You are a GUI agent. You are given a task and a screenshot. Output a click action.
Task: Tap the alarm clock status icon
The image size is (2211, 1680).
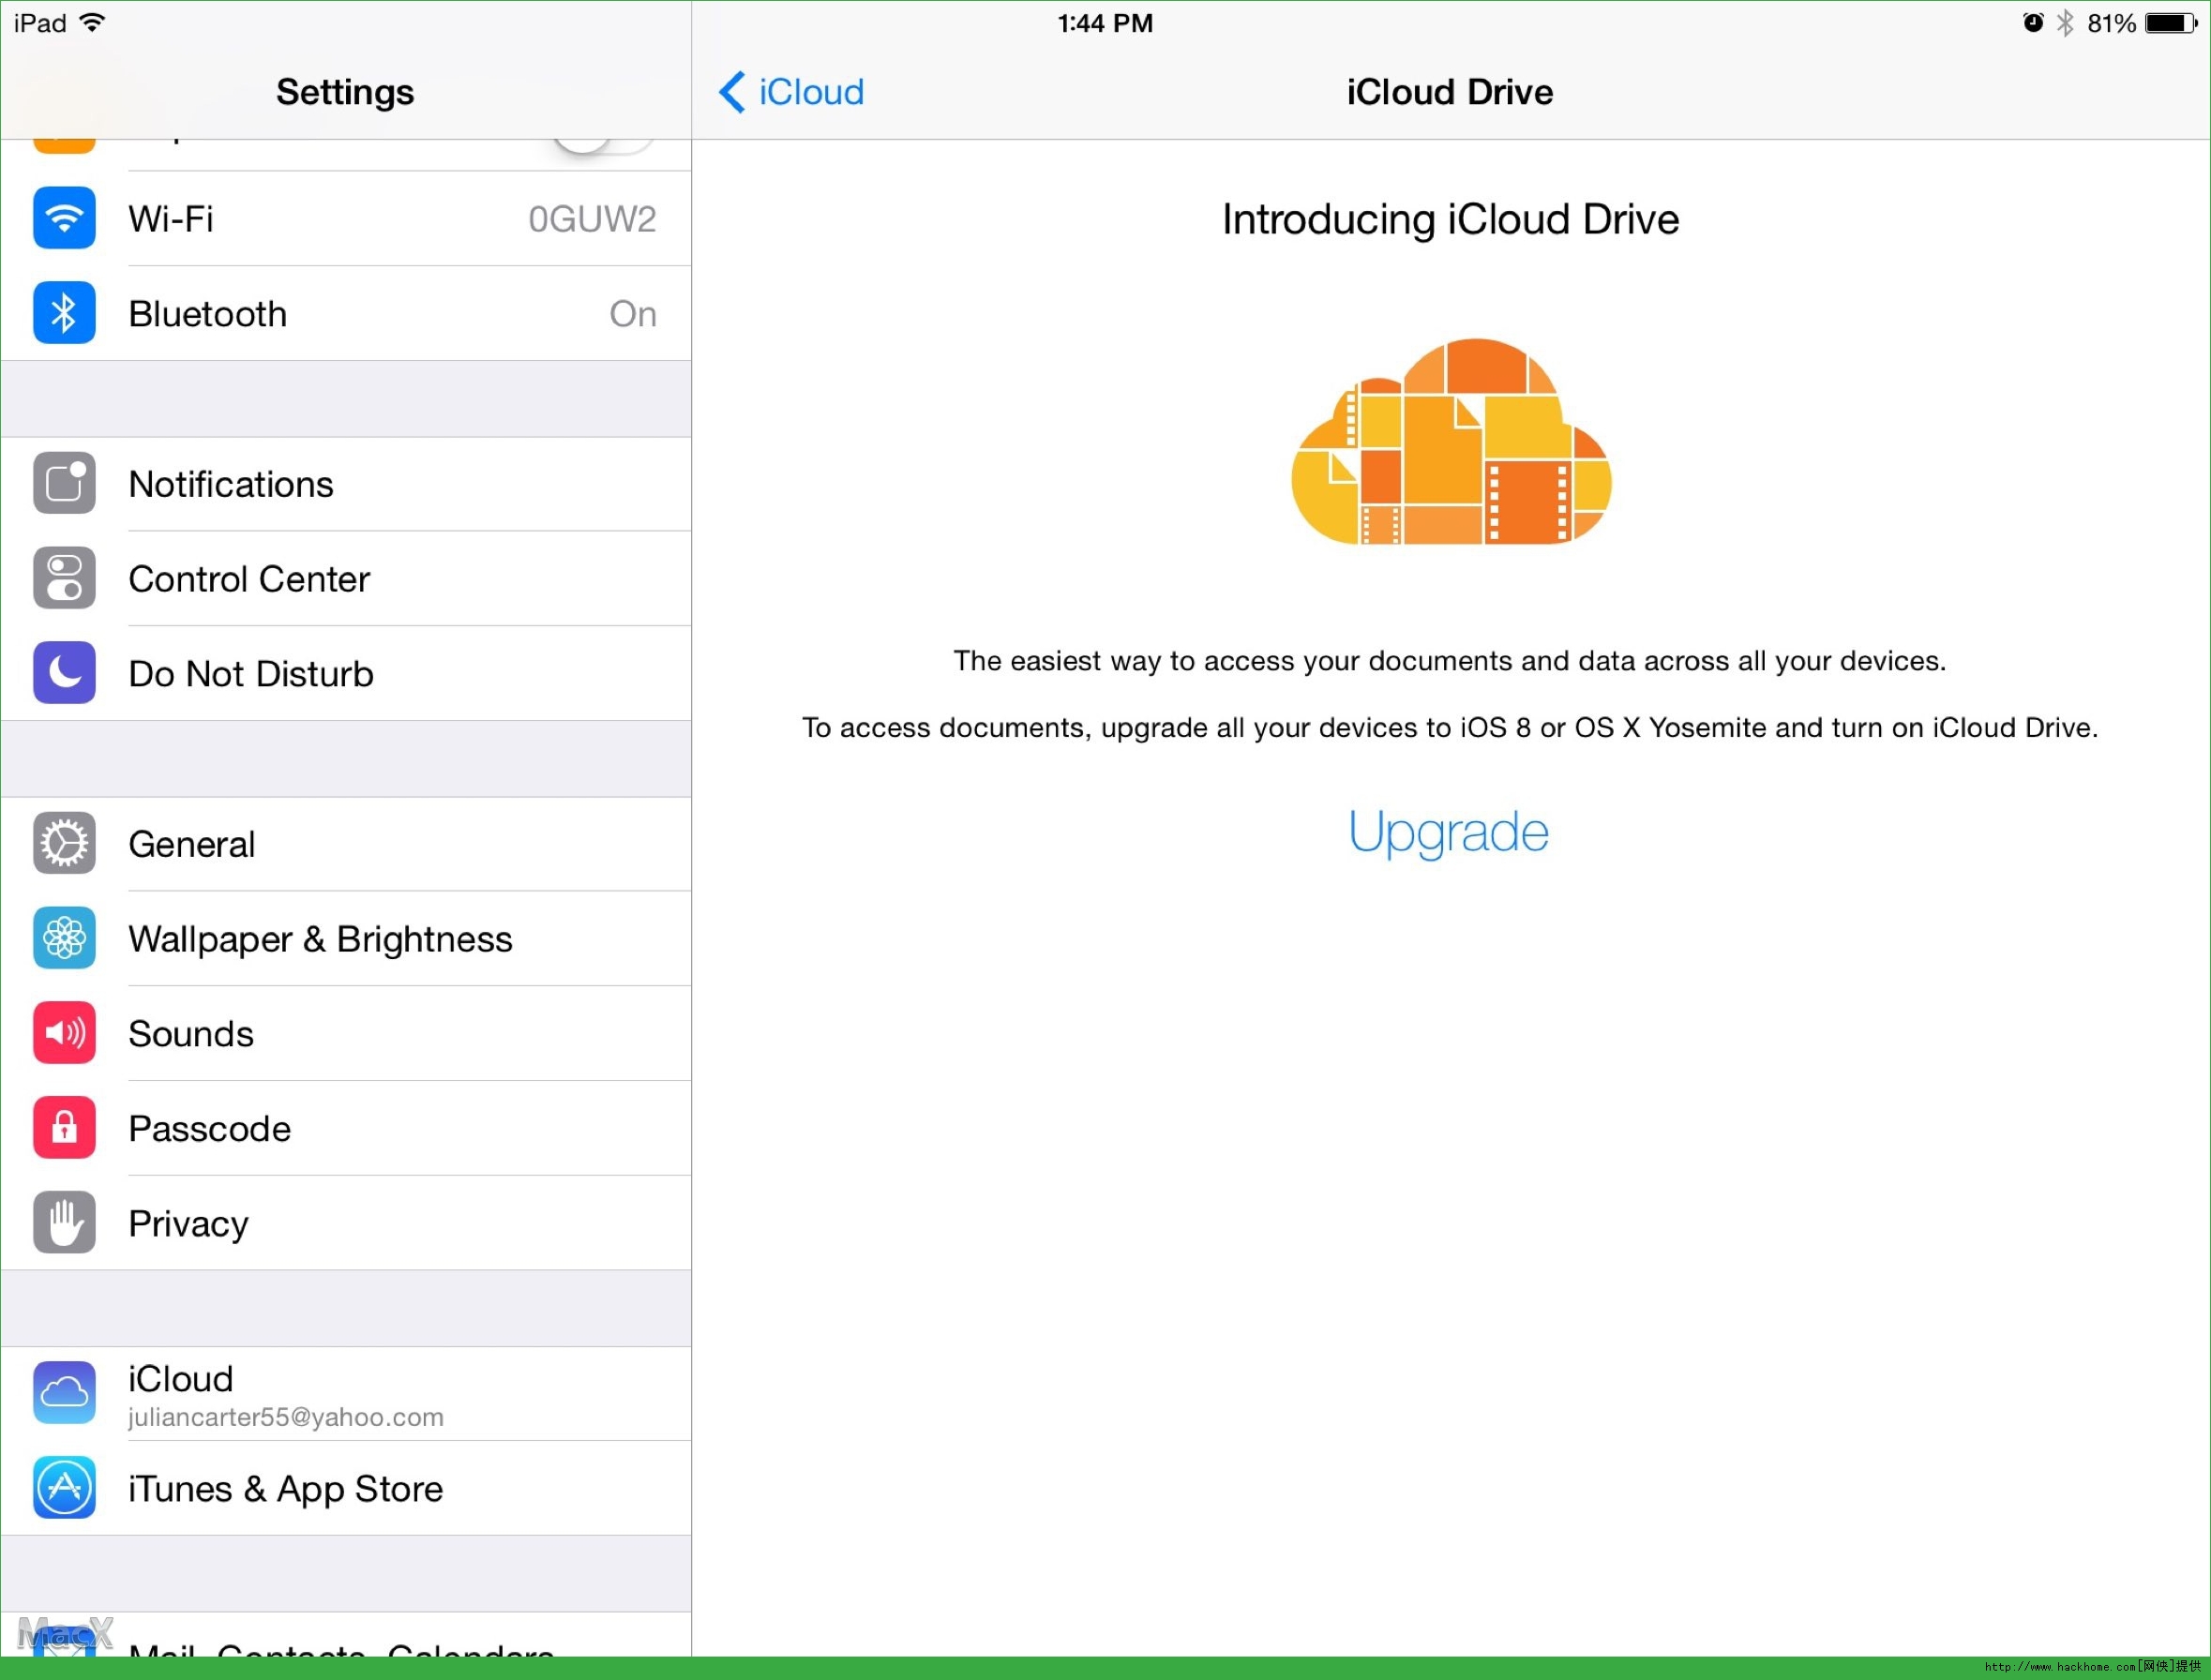coord(2033,23)
